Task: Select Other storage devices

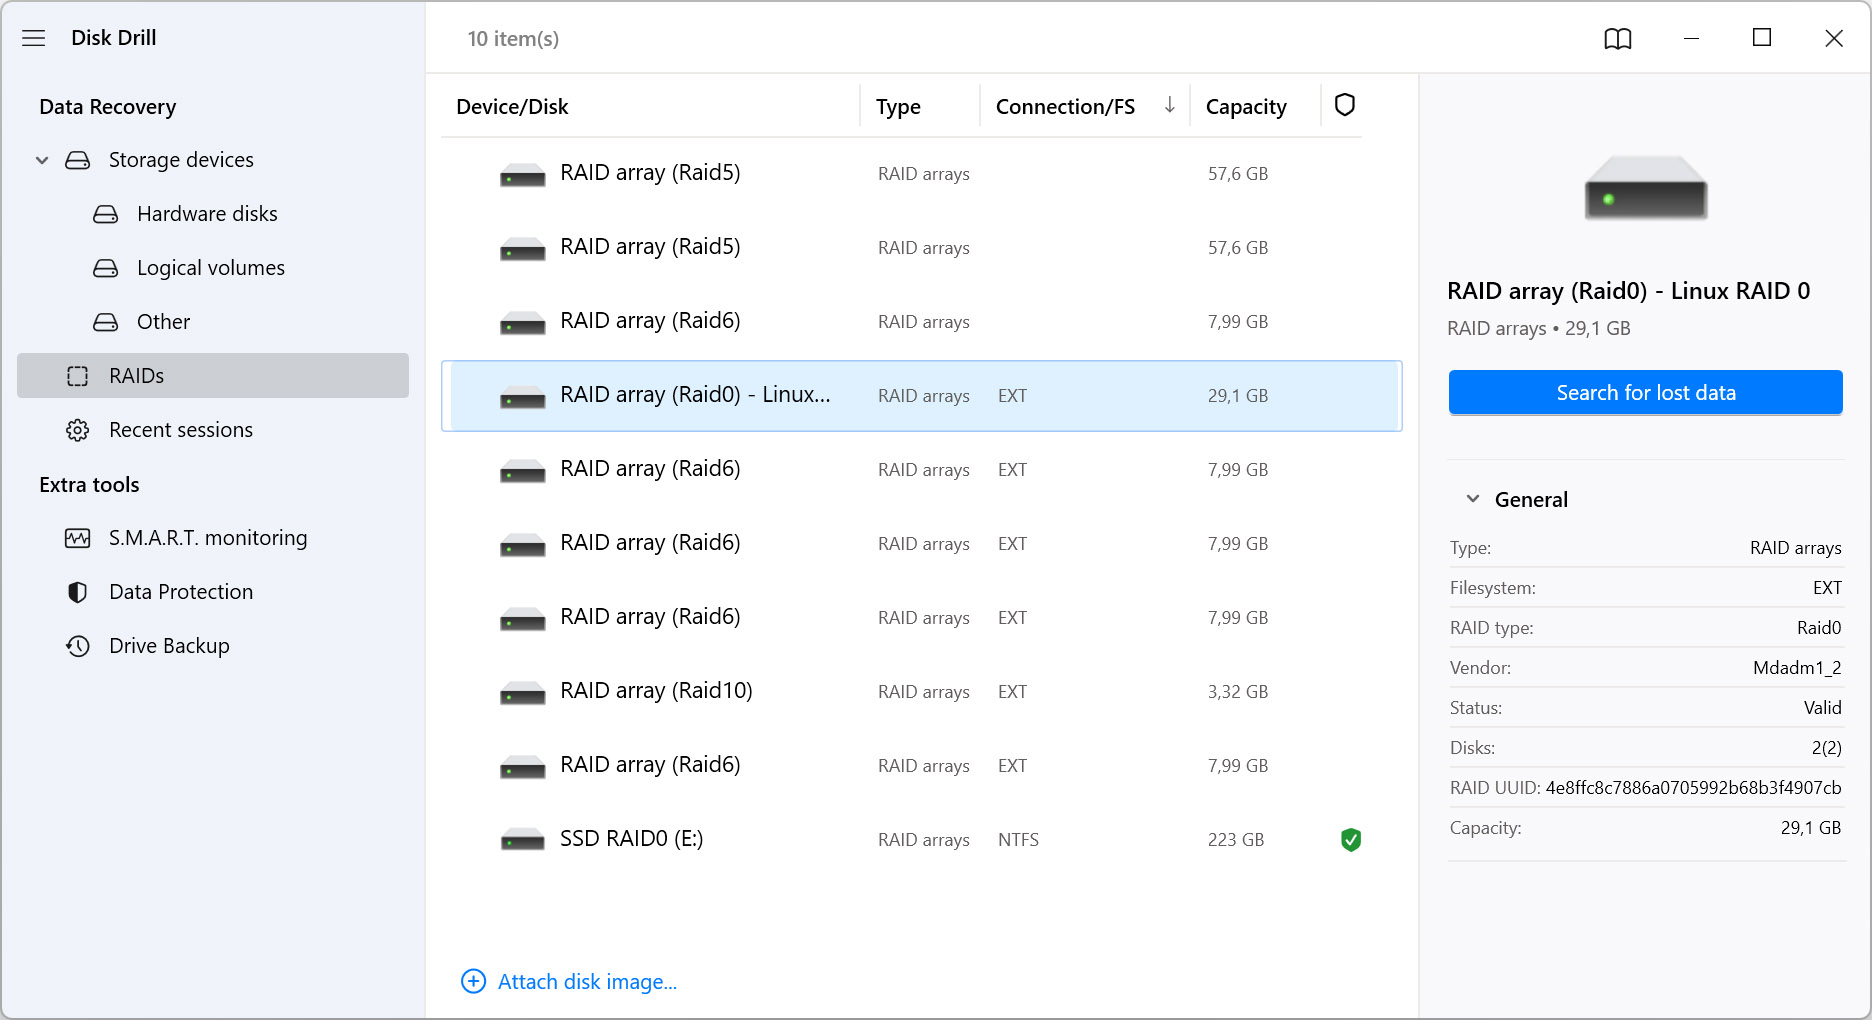Action: click(163, 322)
